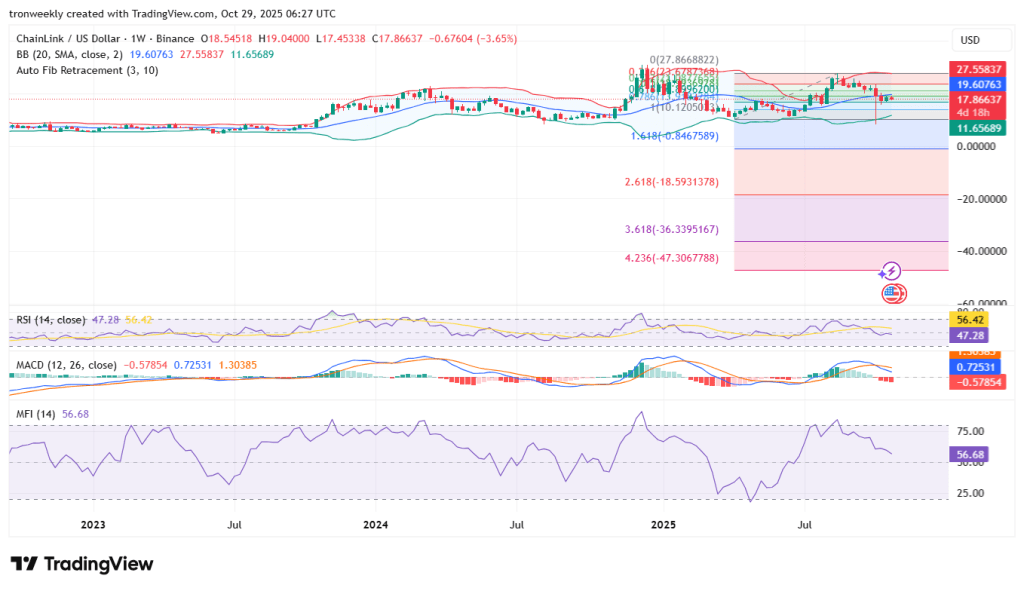The width and height of the screenshot is (1024, 591).
Task: Click the 4d 18h bar countdown label
Action: [x=973, y=112]
